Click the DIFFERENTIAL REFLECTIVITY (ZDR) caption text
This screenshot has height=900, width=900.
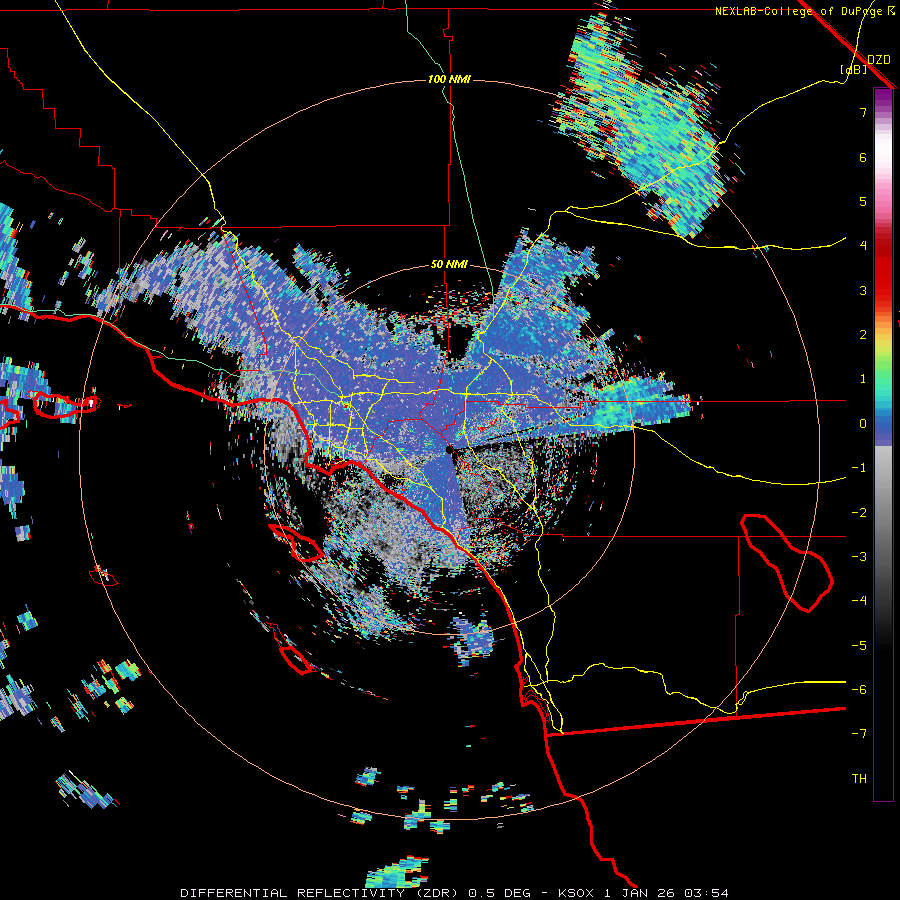[x=320, y=893]
